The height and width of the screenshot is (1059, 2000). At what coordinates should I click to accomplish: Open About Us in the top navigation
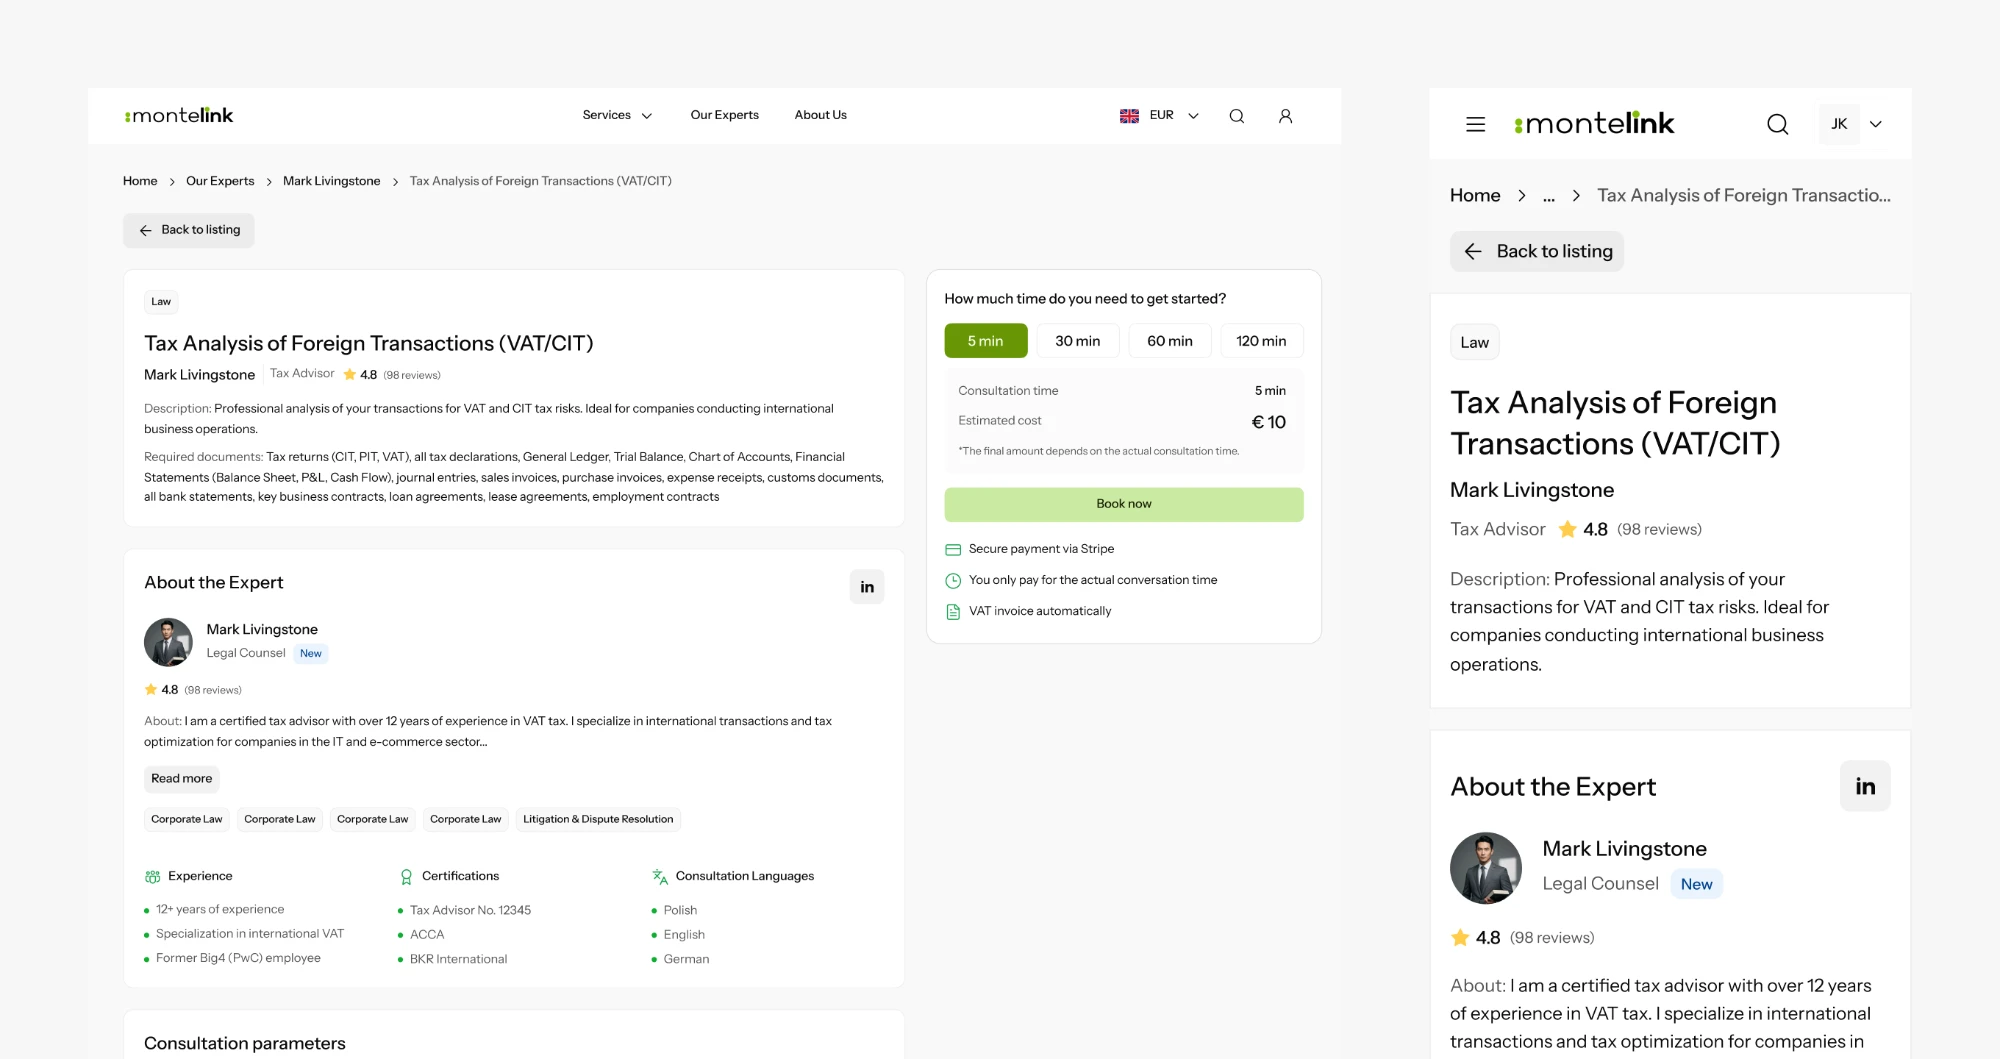coord(820,116)
